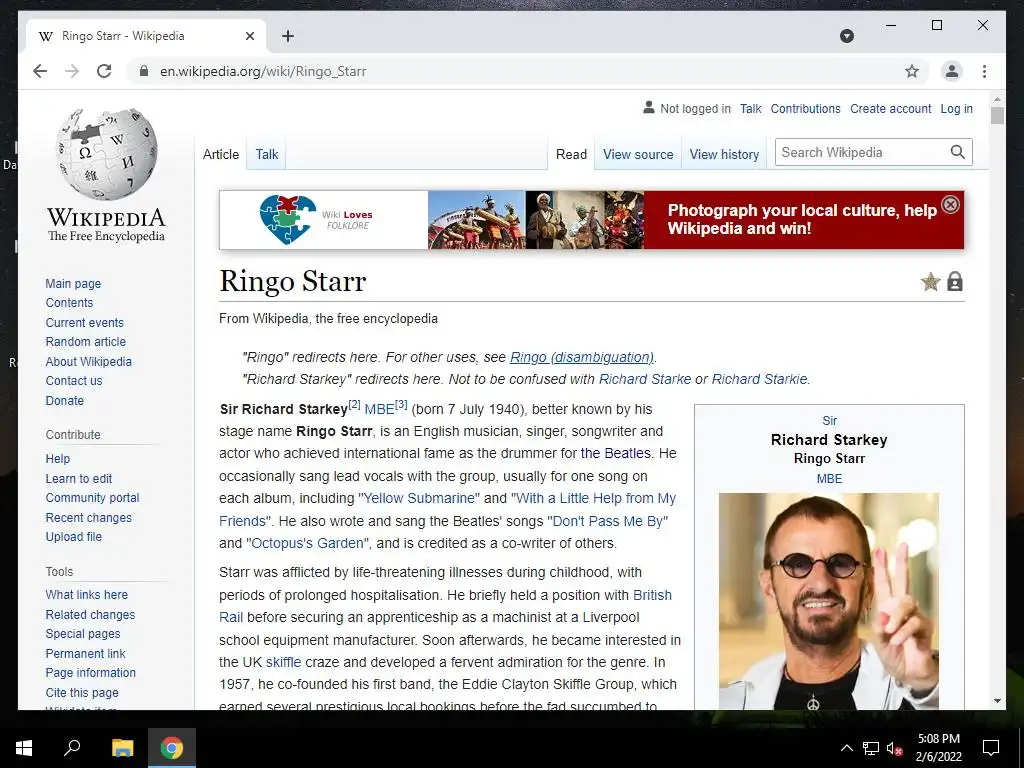Click the page protection padlock icon
Screen dimensions: 1024x768
tap(955, 282)
